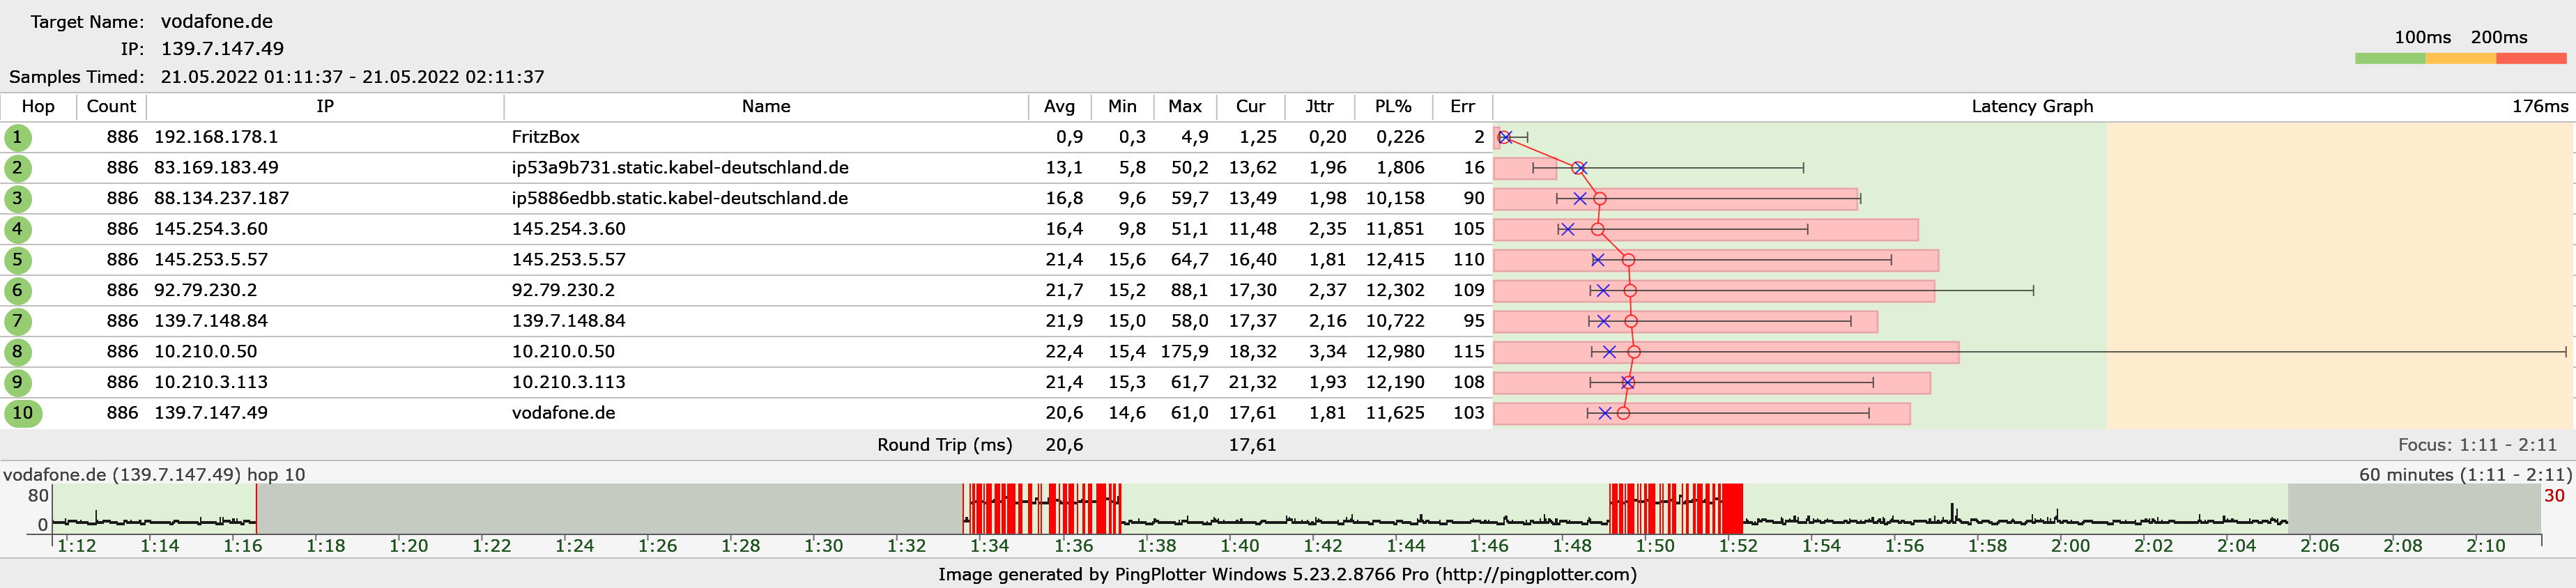The image size is (2576, 588).
Task: Click the hop 6 green circle
Action: point(17,291)
